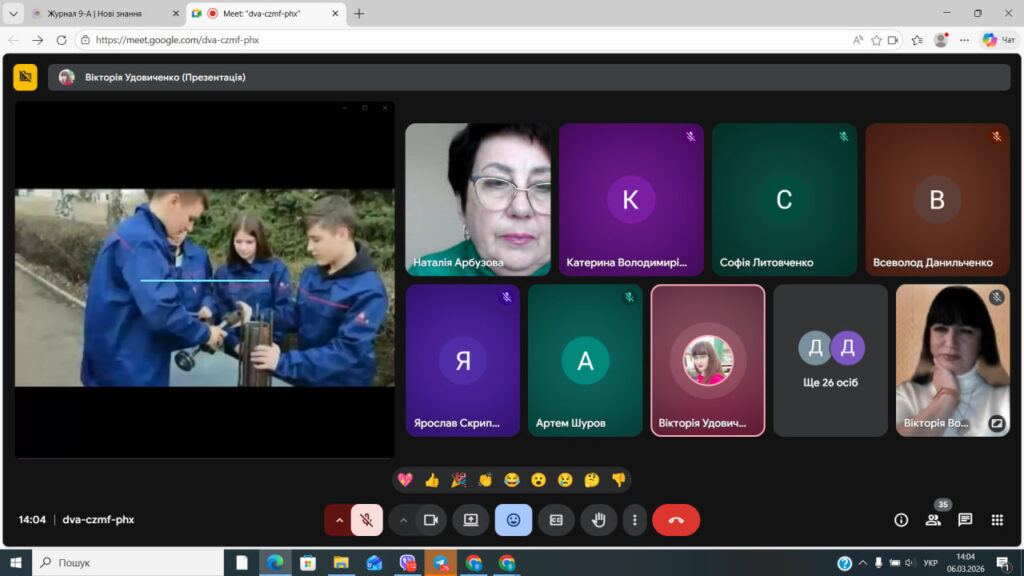Show the participants list with 35 badge
The image size is (1024, 576).
[x=933, y=520]
